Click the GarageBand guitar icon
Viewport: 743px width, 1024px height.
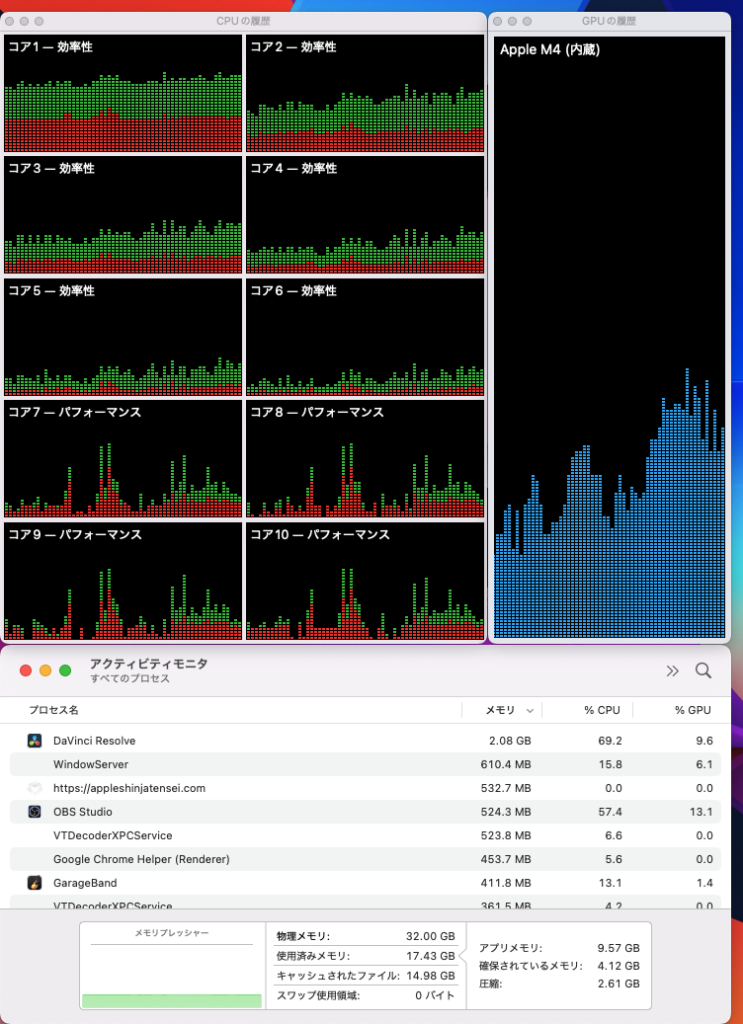pos(35,883)
